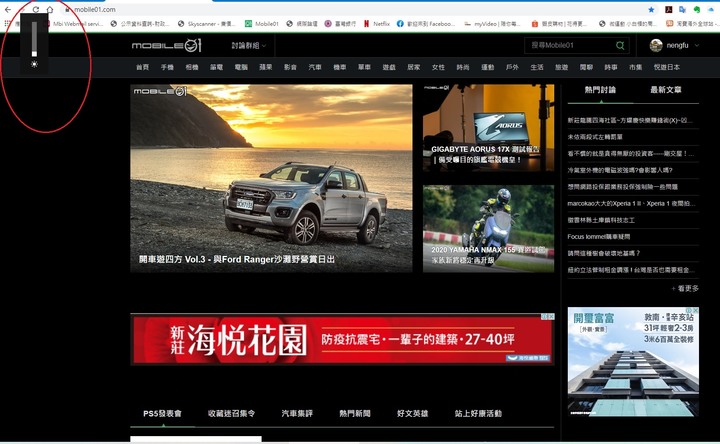Image resolution: width=720 pixels, height=444 pixels.
Task: Open the apps grid in bookmarks bar
Action: point(7,23)
